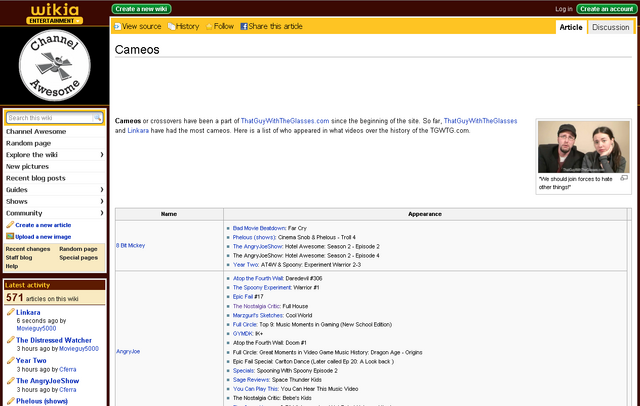Enlarge the image via caption magnify icon

pyautogui.click(x=624, y=178)
